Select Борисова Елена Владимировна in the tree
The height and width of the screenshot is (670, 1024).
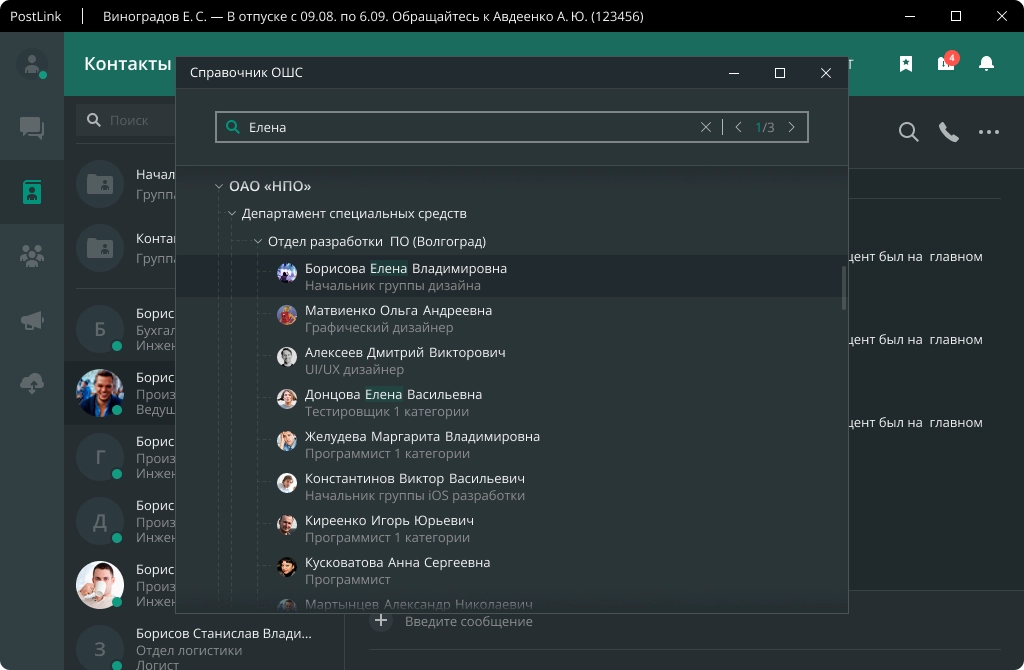coord(510,276)
